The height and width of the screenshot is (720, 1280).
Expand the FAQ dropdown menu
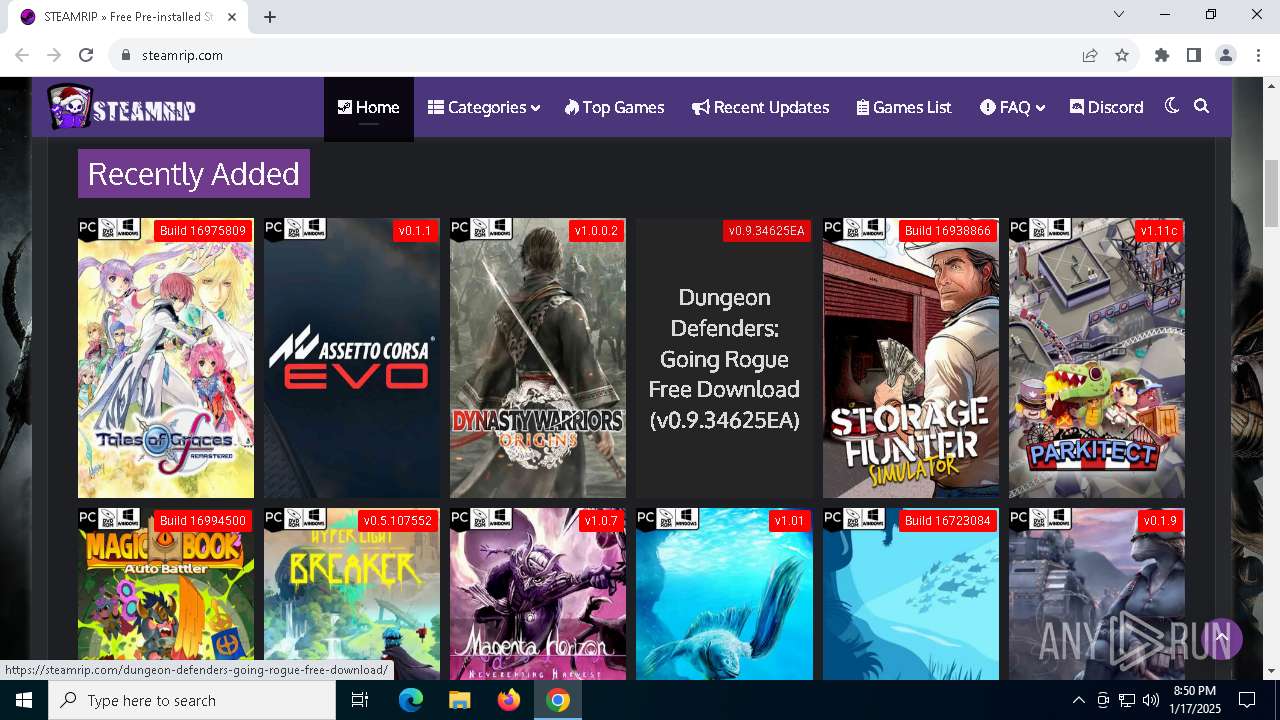click(x=1012, y=107)
